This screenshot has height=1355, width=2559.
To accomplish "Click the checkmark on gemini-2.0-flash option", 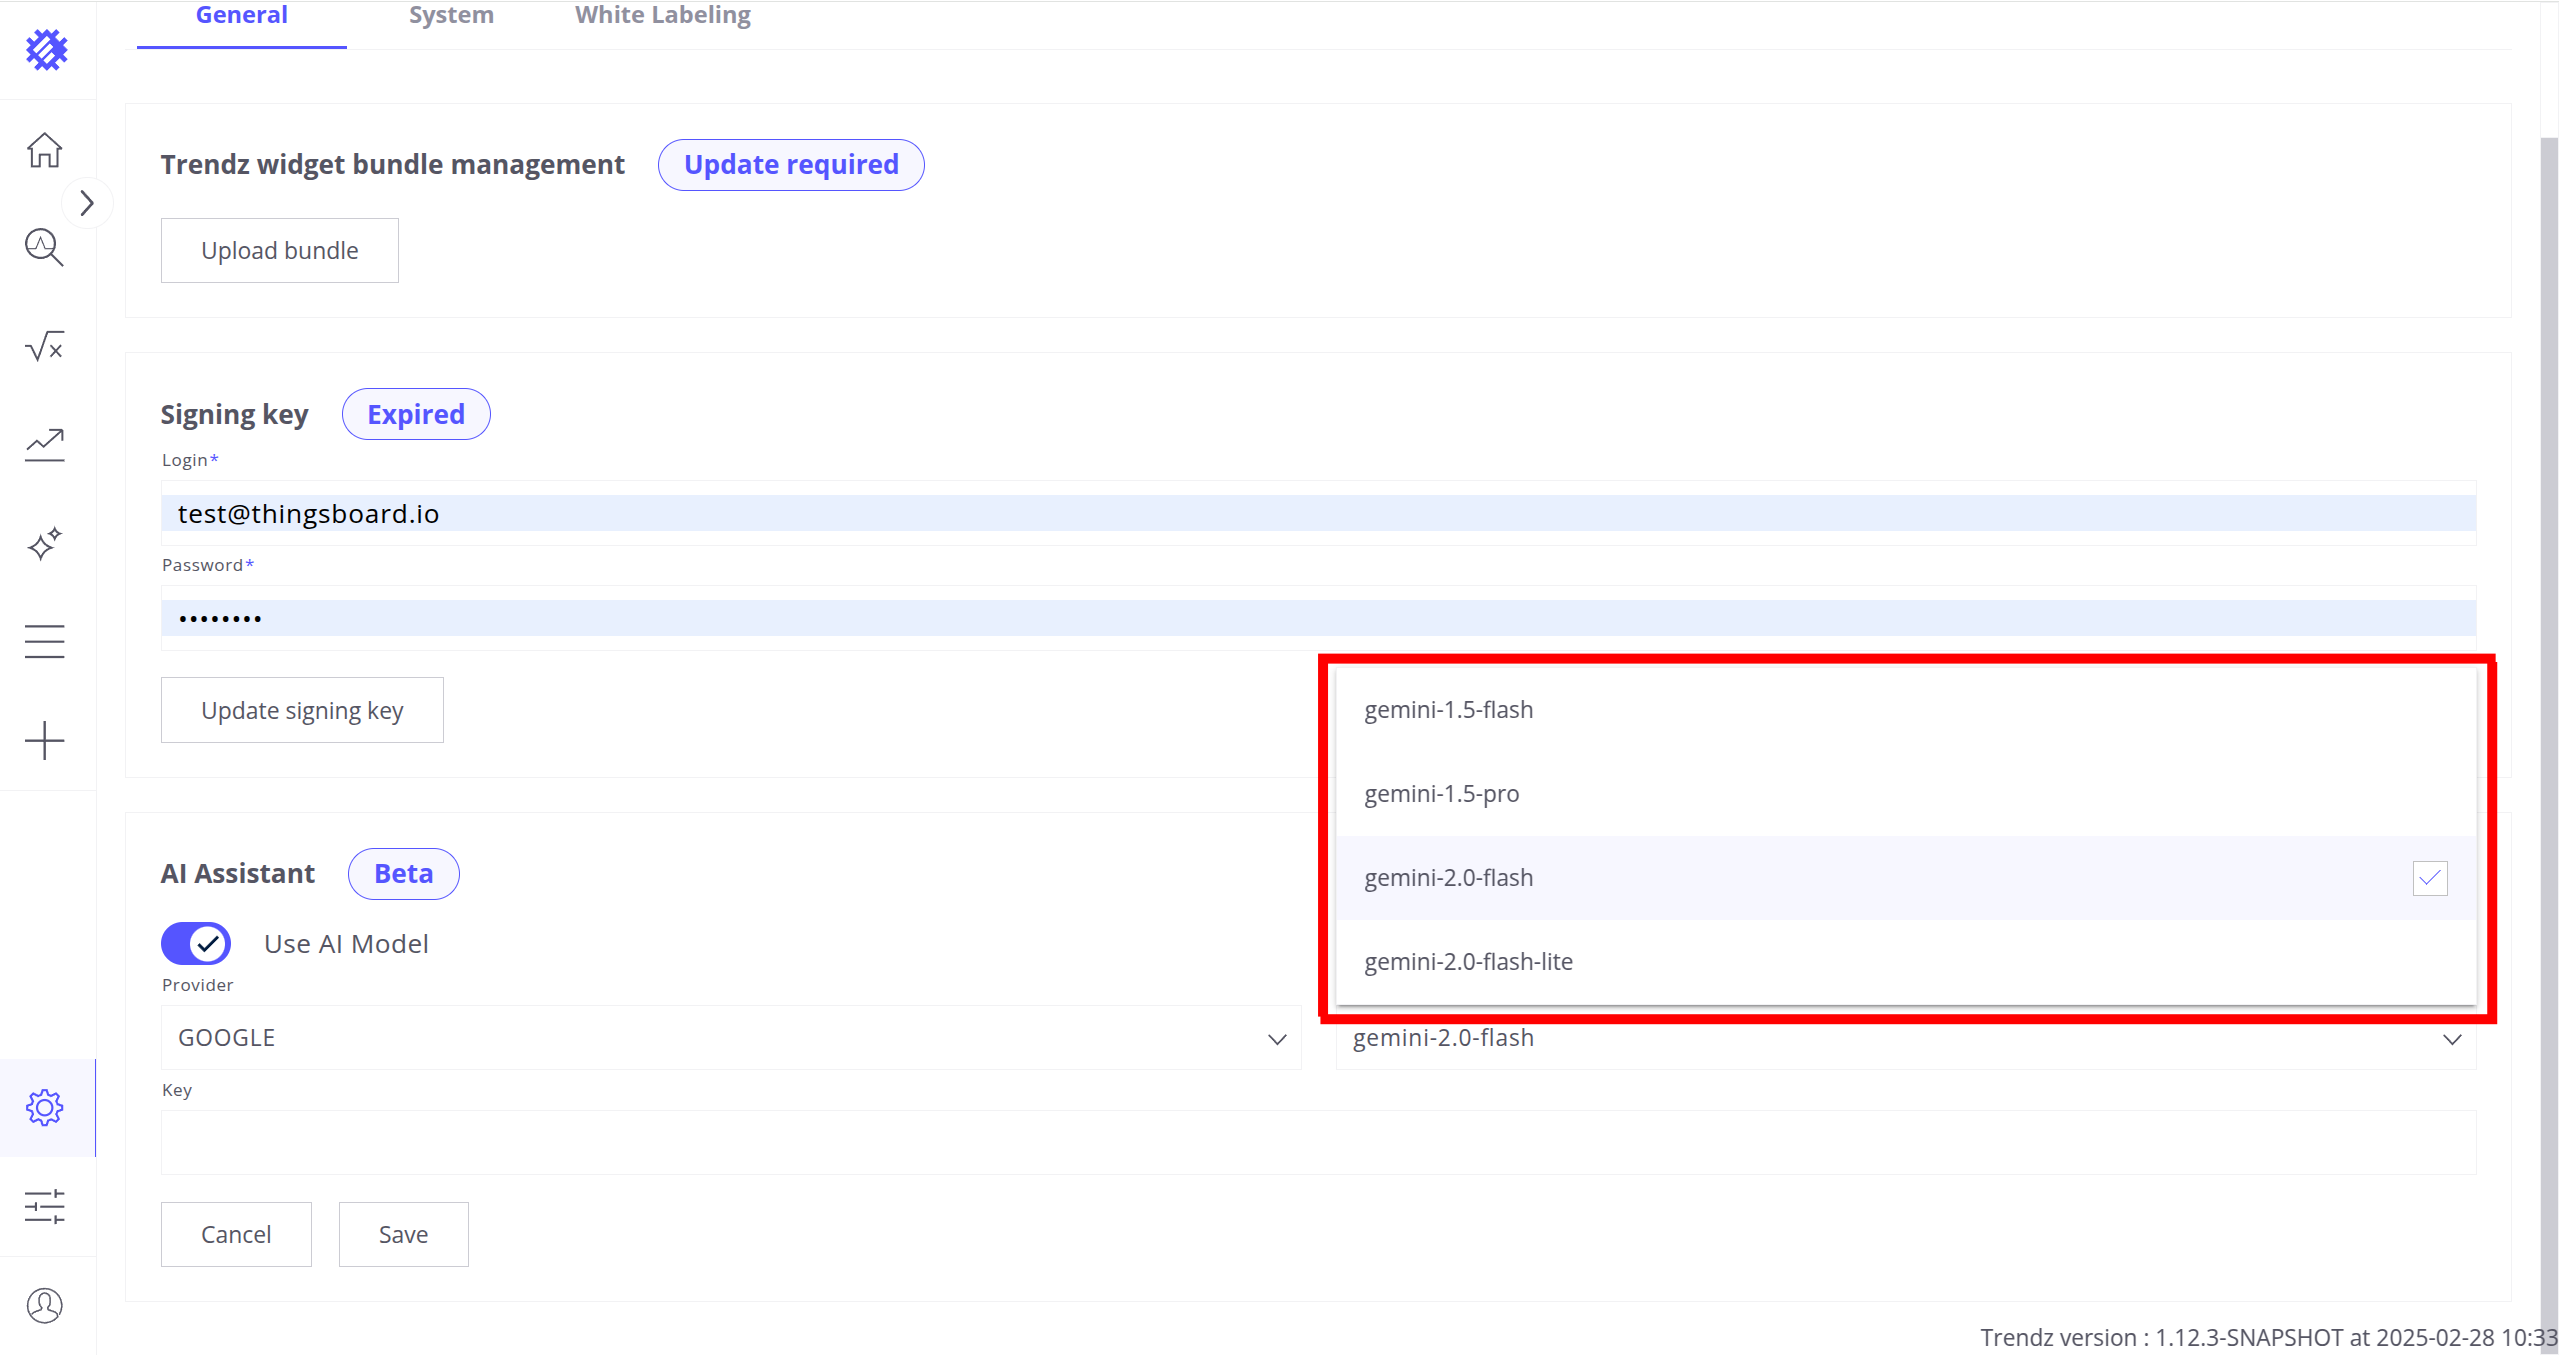I will 2430,878.
